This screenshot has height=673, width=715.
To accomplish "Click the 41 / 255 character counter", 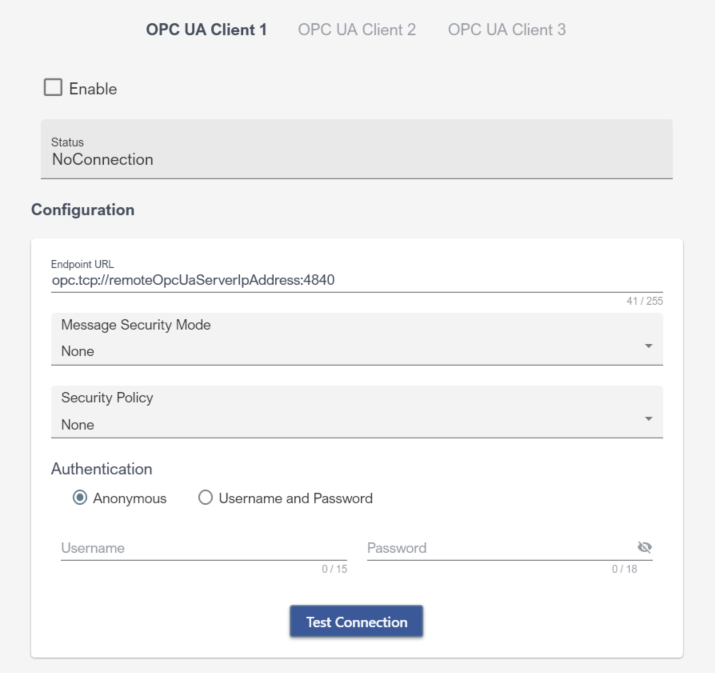I will coord(650,301).
